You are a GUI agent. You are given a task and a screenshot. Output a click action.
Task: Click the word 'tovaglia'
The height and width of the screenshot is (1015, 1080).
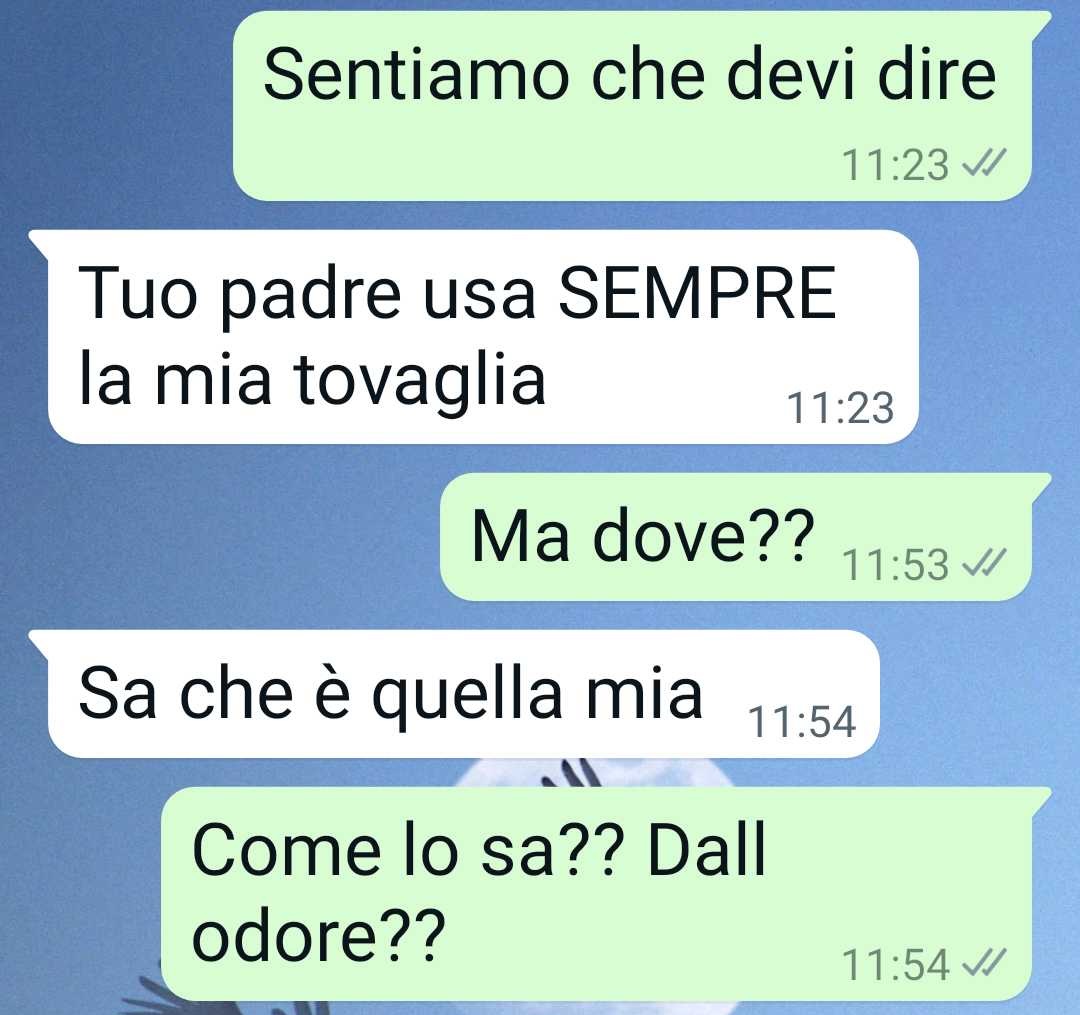click(419, 381)
